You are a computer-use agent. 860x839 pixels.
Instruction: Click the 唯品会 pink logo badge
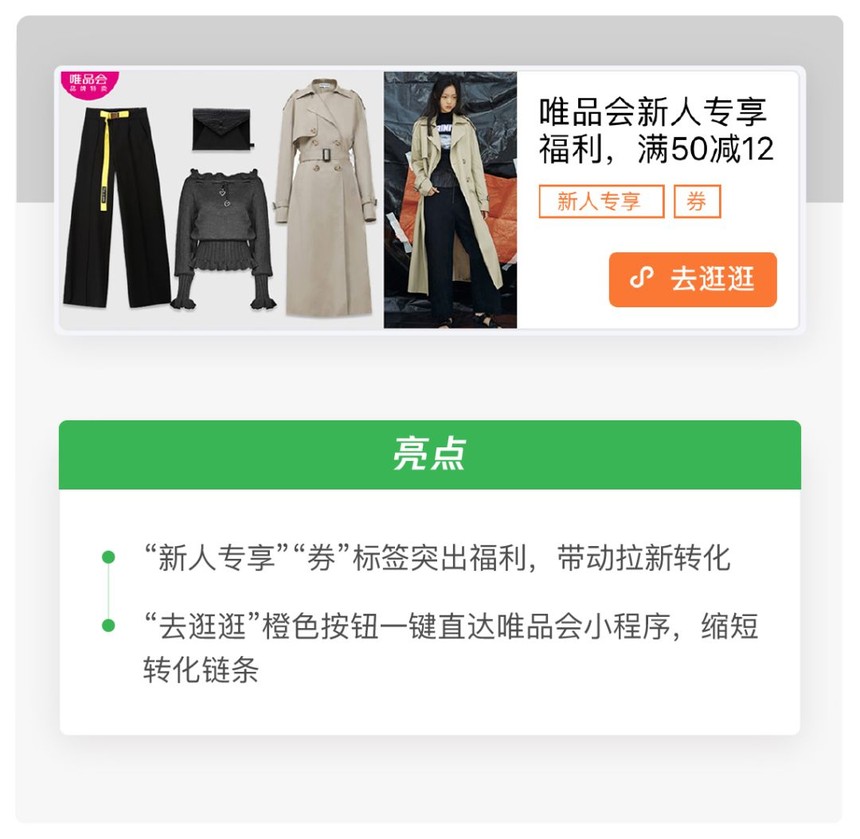[89, 84]
